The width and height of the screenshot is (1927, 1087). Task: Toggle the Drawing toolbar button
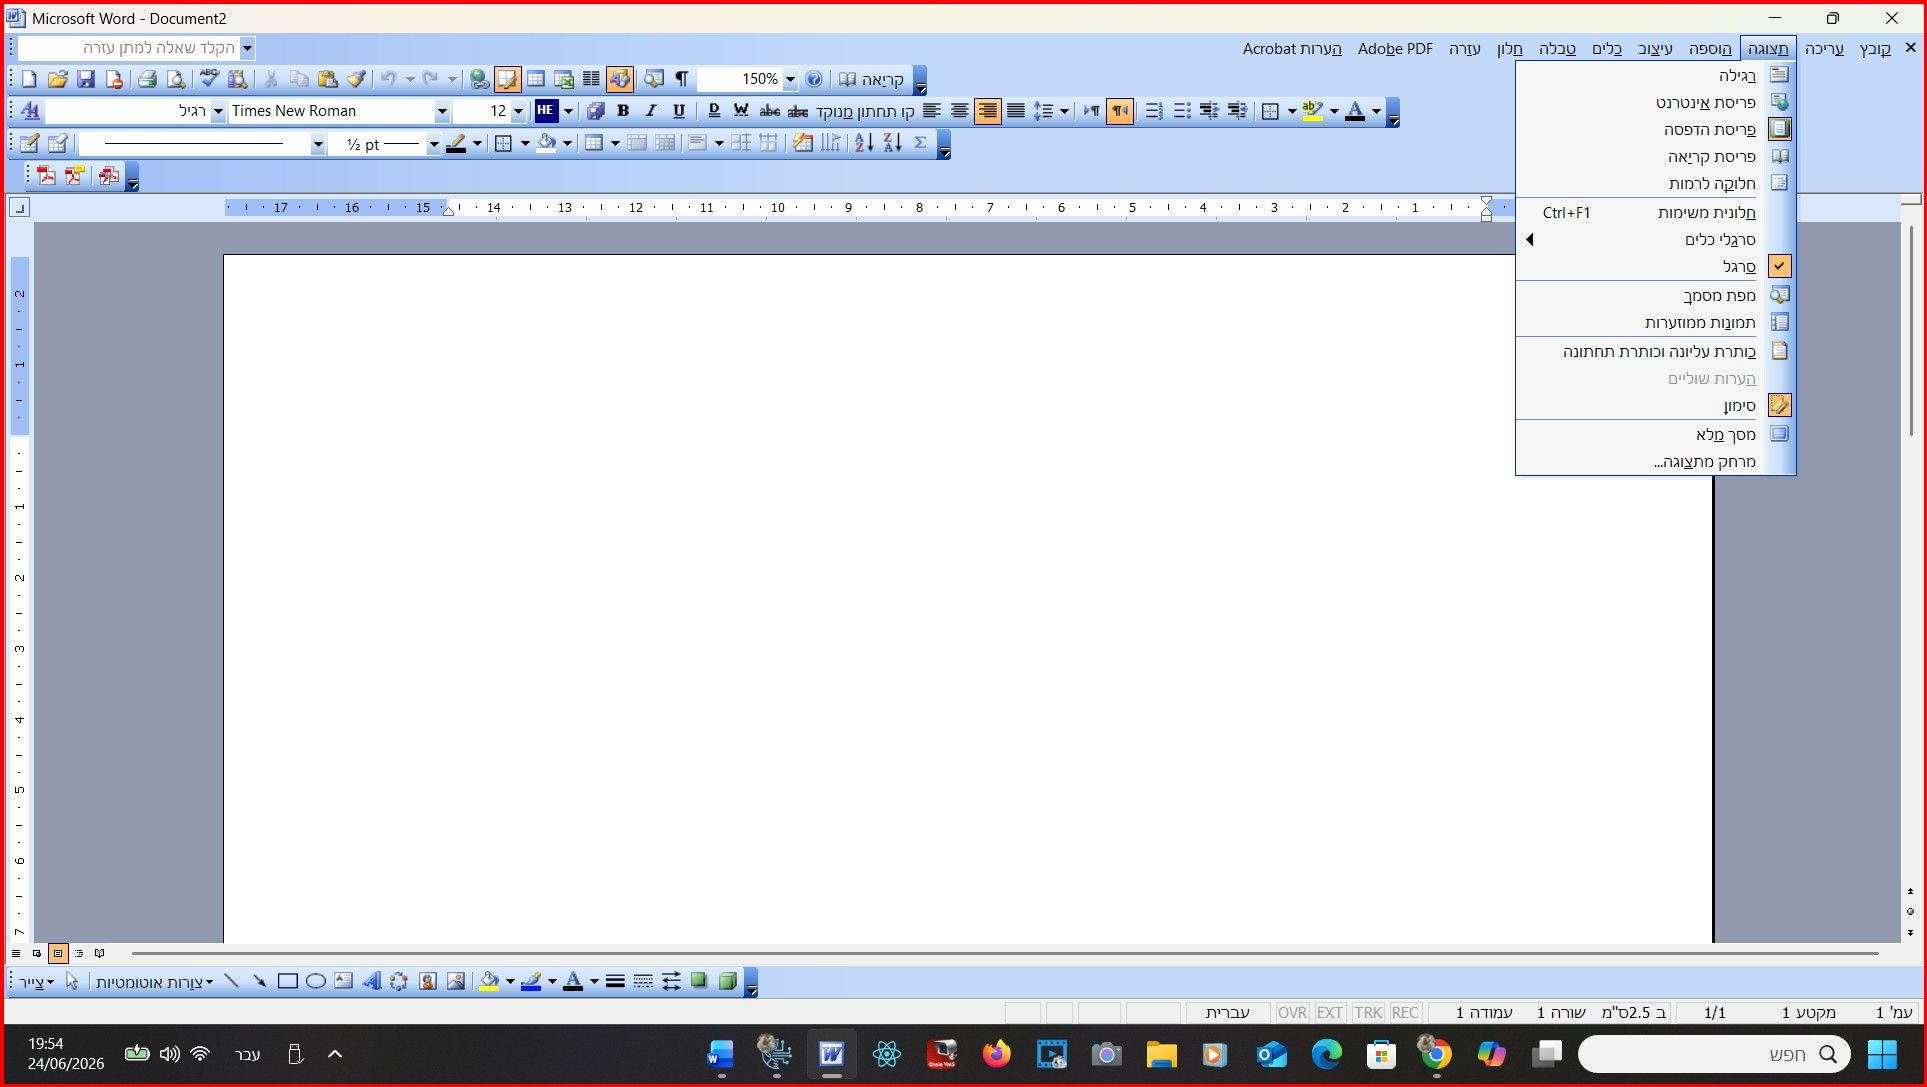[620, 79]
